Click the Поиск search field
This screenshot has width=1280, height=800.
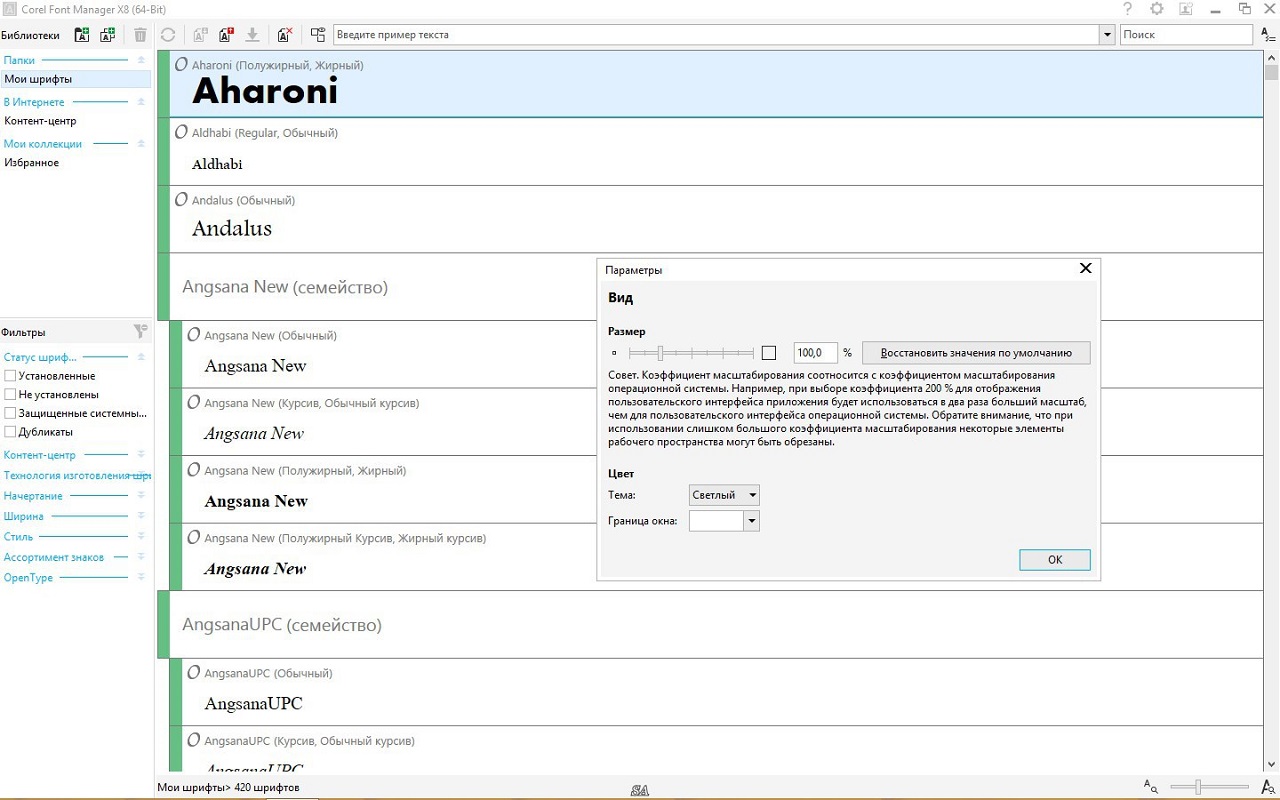1185,35
